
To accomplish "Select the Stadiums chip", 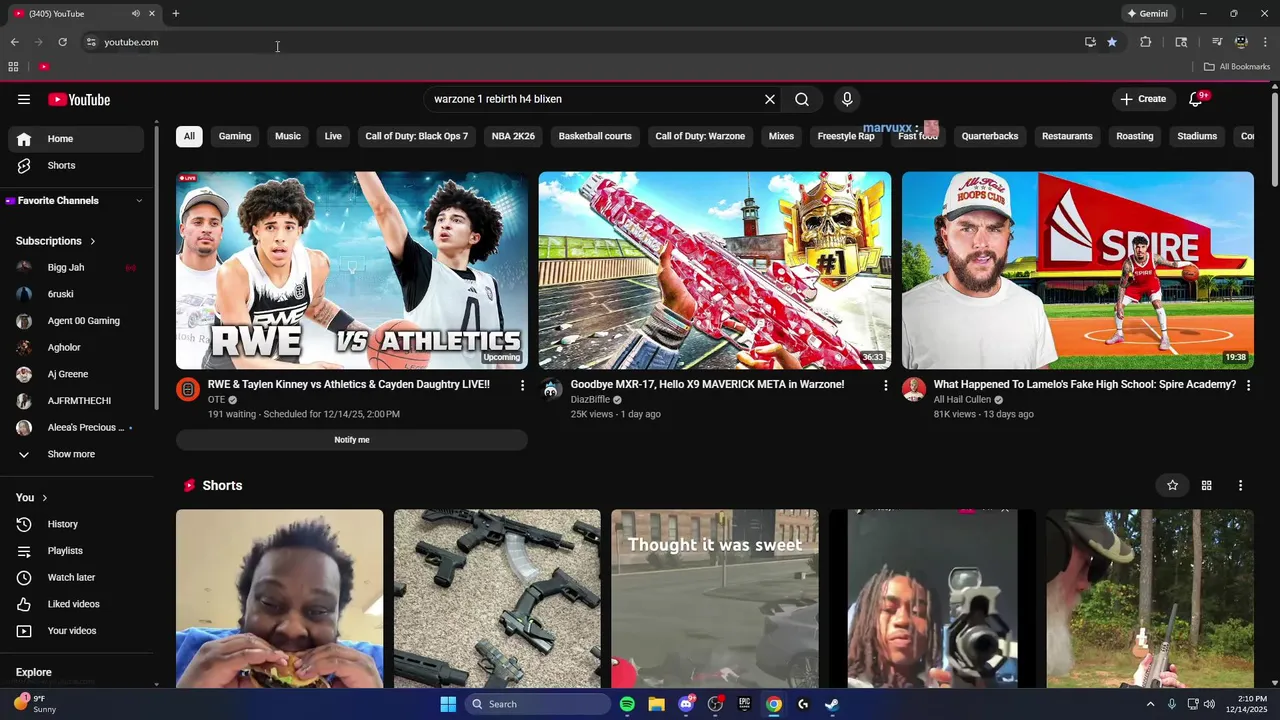I will [1197, 136].
